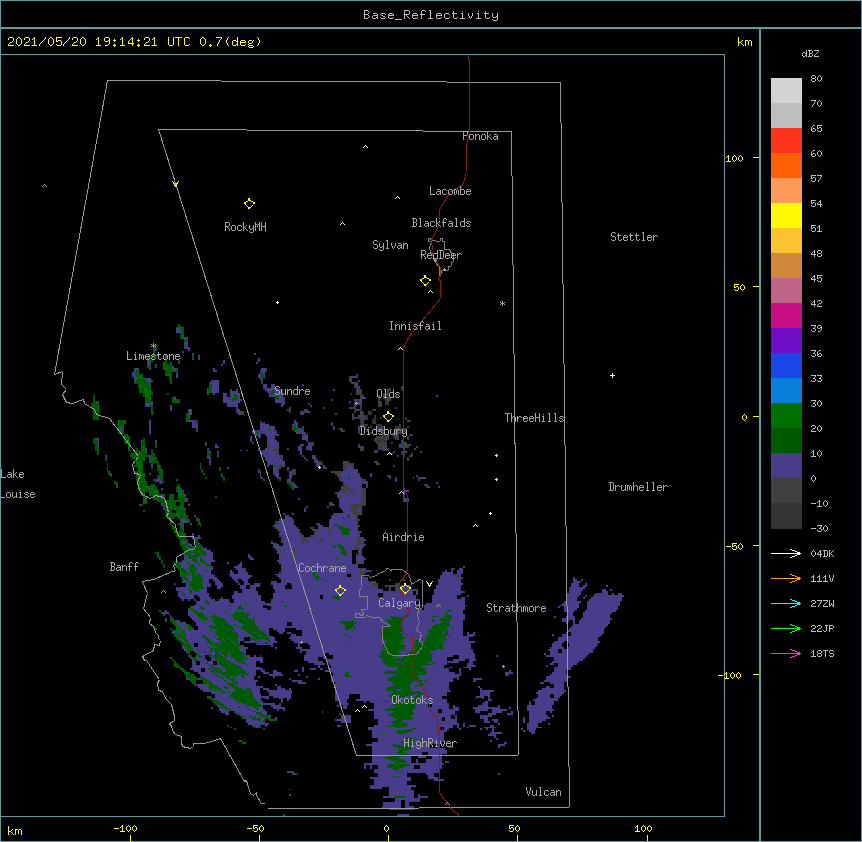Click the Banff label
Viewport: 862px width, 842px height.
click(124, 567)
